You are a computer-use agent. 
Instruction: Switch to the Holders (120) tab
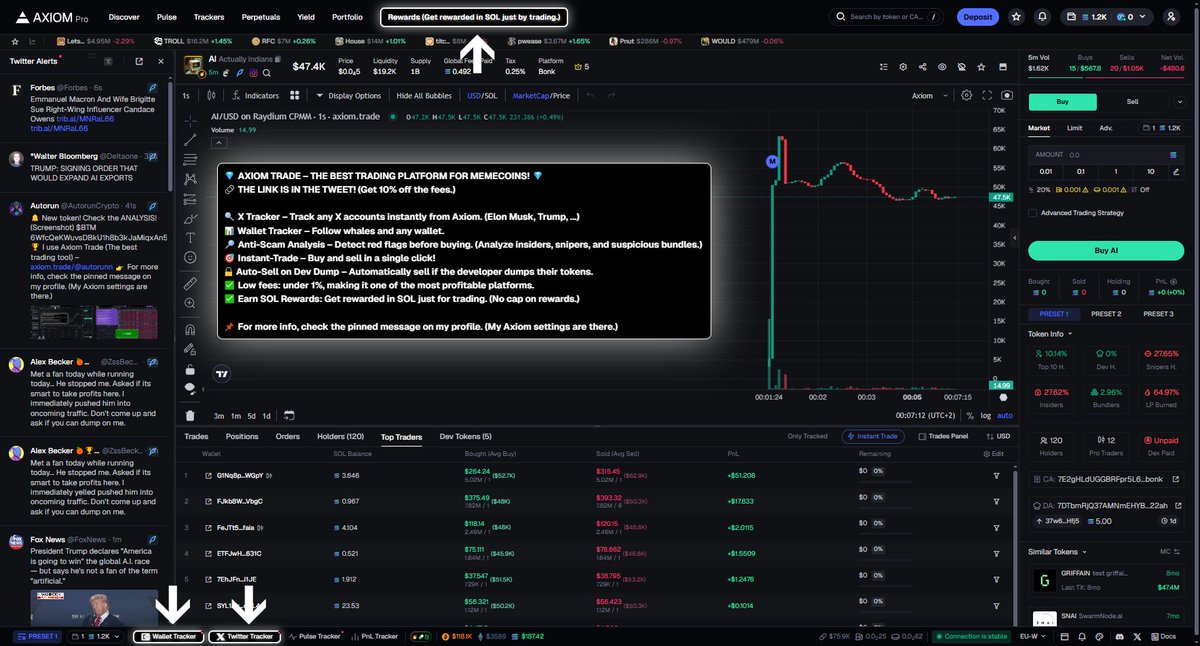pyautogui.click(x=340, y=436)
